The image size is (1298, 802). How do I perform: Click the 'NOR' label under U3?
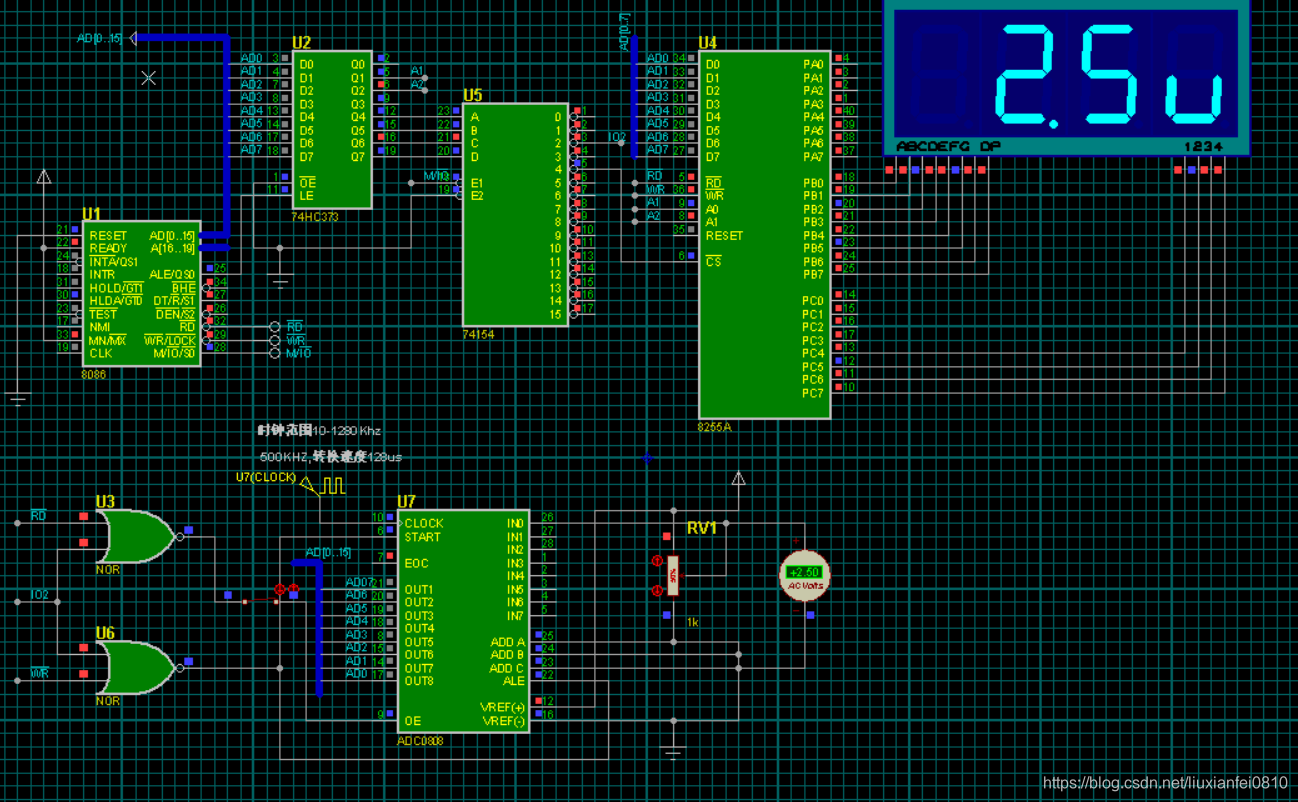point(108,570)
